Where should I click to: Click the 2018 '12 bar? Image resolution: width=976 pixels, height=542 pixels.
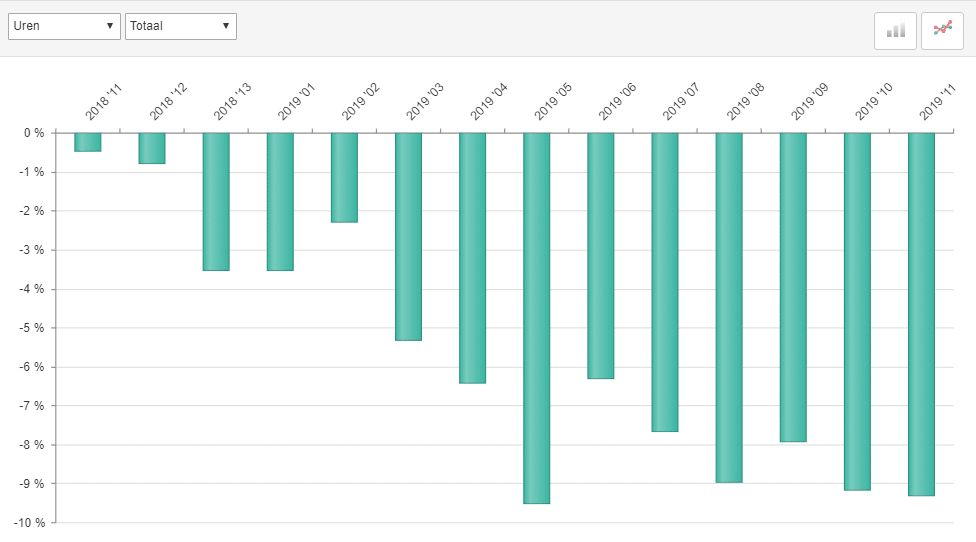coord(152,148)
